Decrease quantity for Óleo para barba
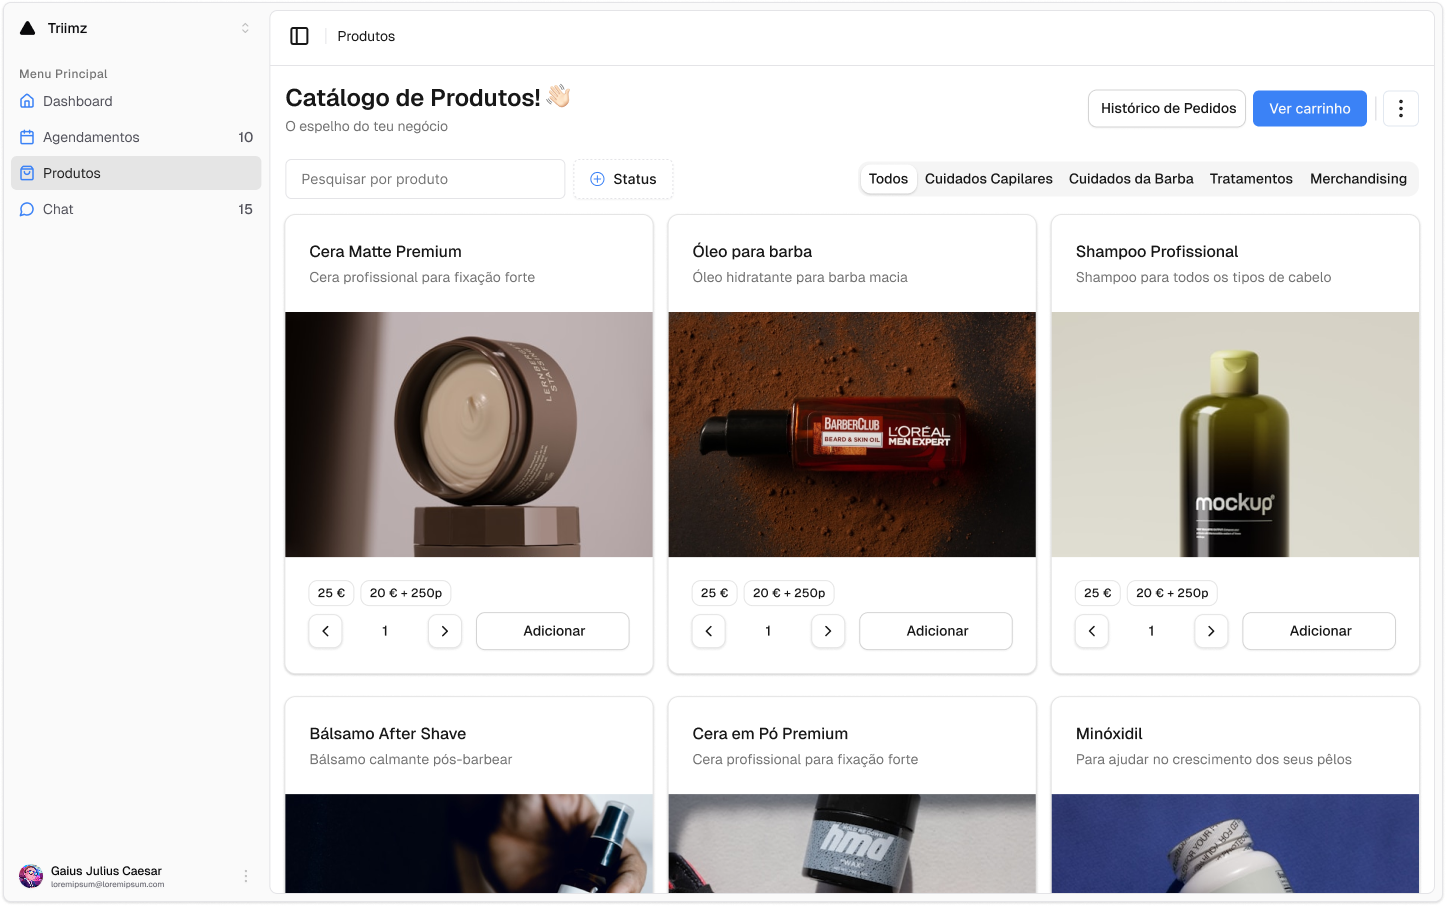 (709, 631)
